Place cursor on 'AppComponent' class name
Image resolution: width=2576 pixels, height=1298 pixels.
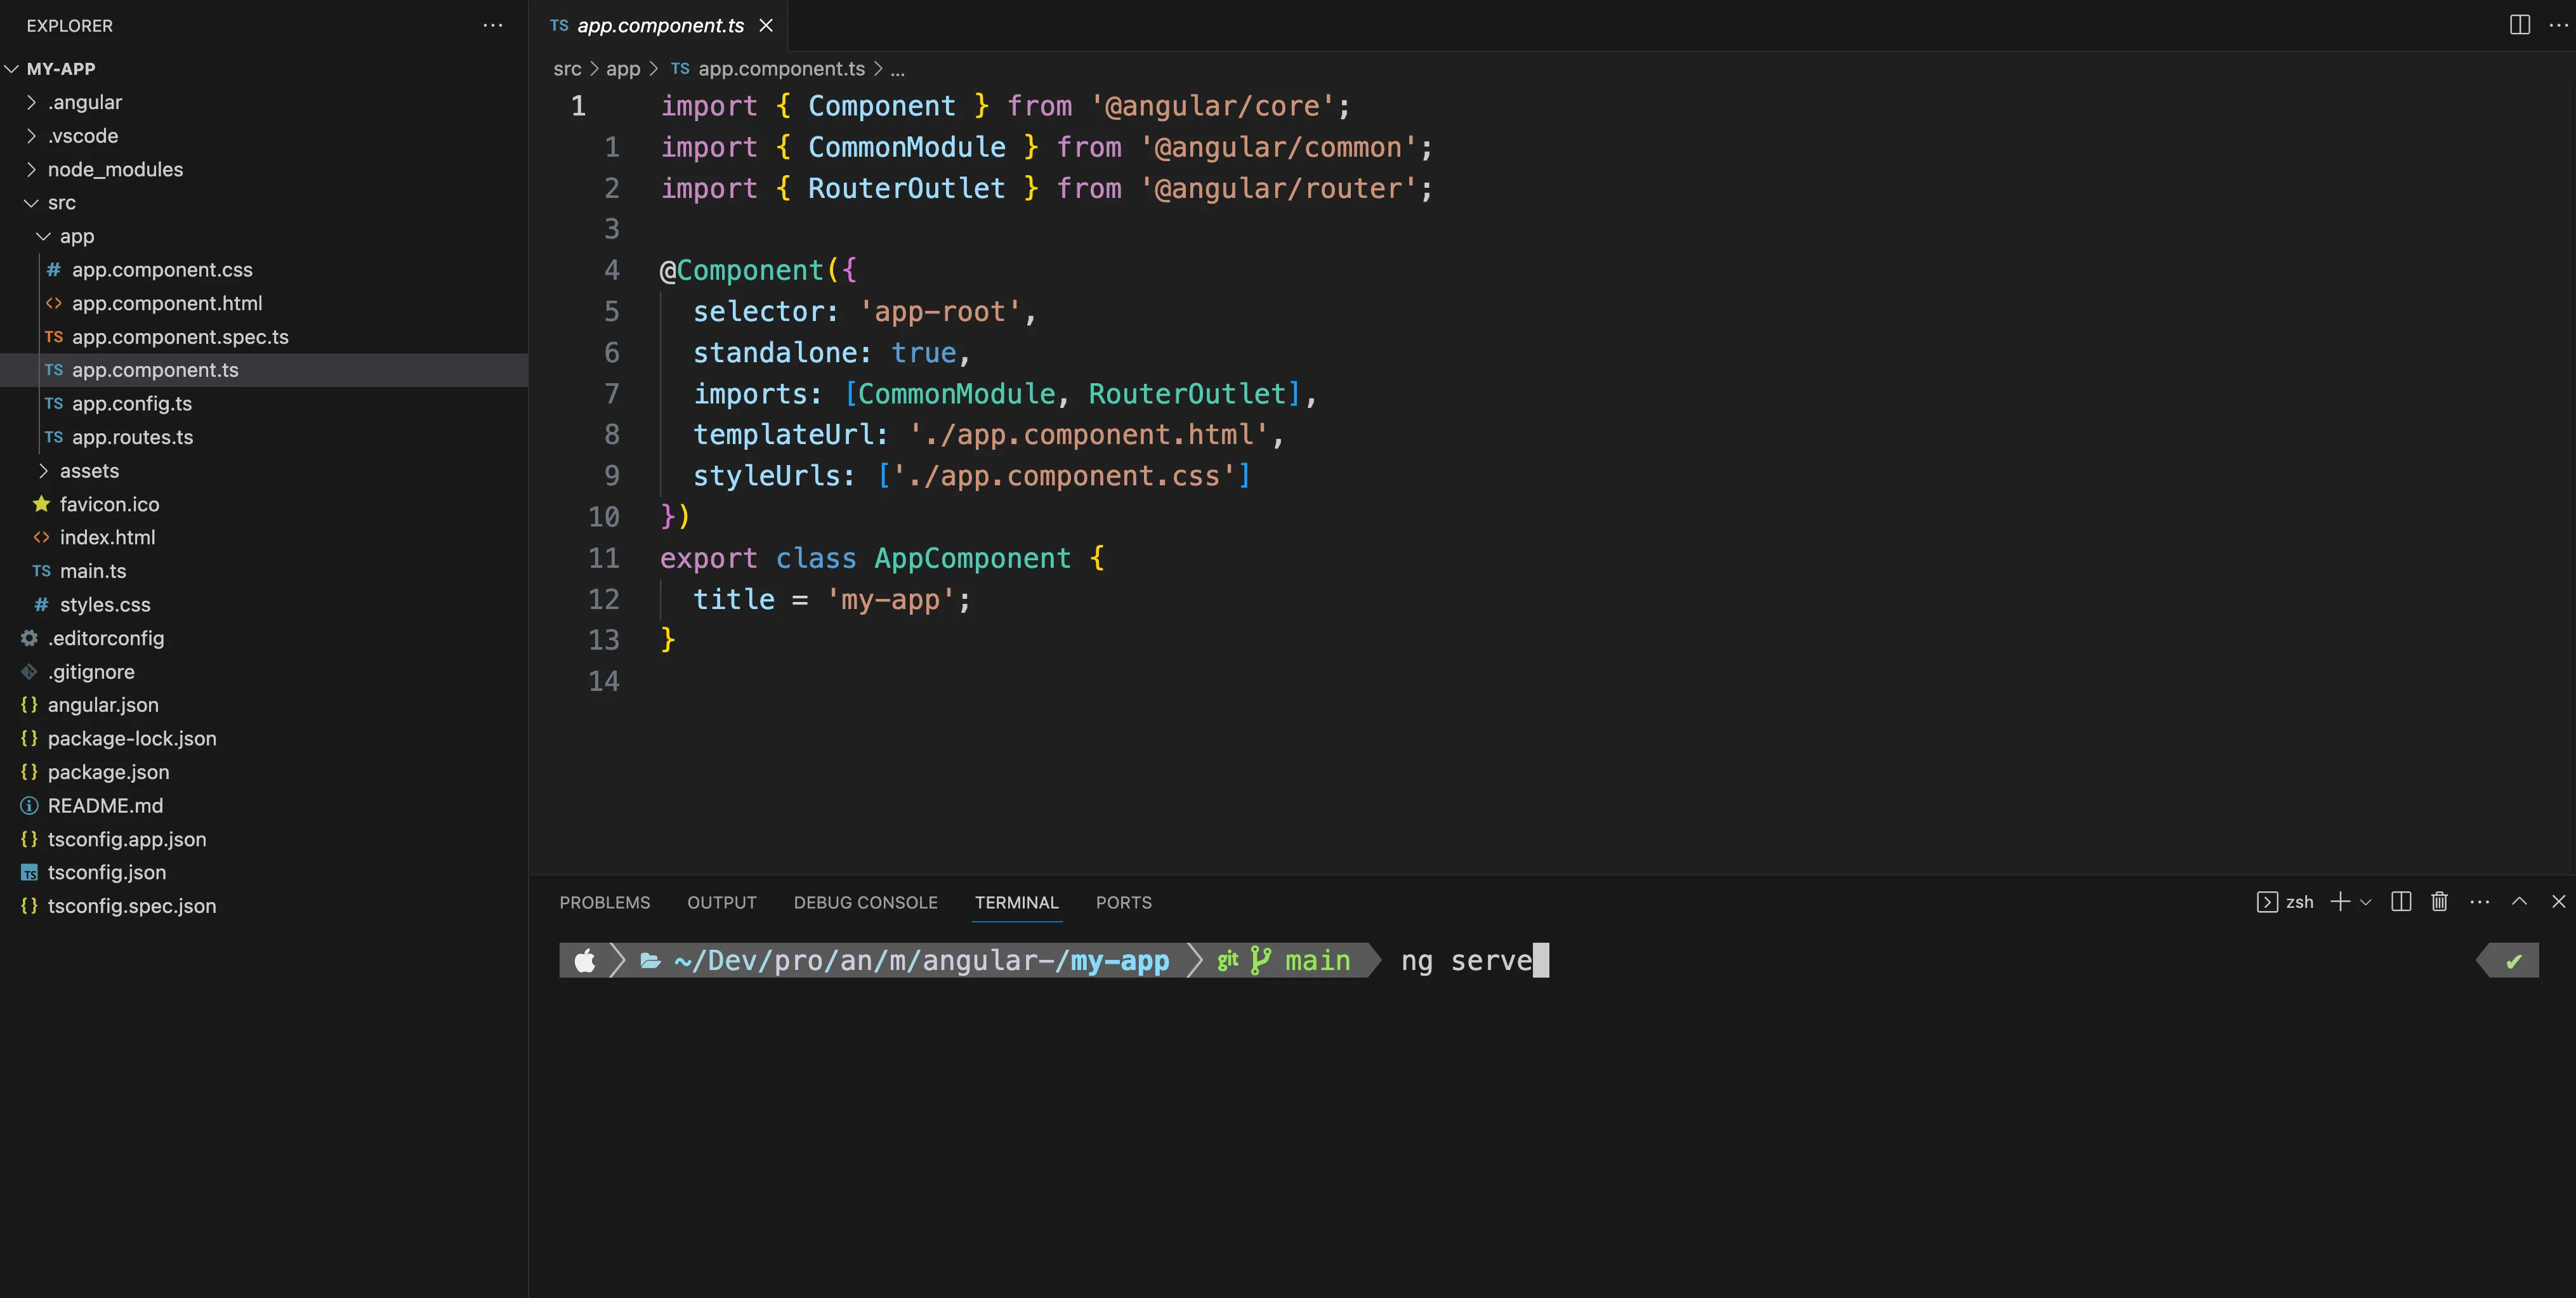[972, 558]
